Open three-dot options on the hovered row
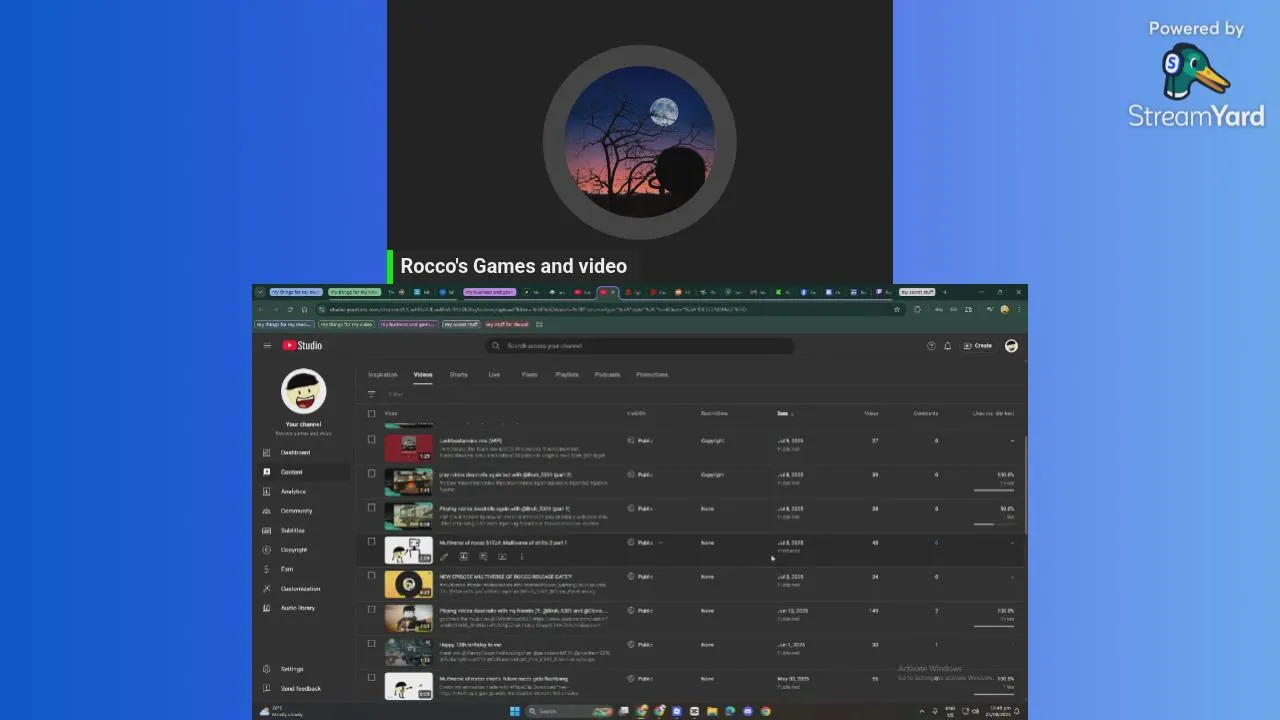1280x720 pixels. [x=521, y=557]
